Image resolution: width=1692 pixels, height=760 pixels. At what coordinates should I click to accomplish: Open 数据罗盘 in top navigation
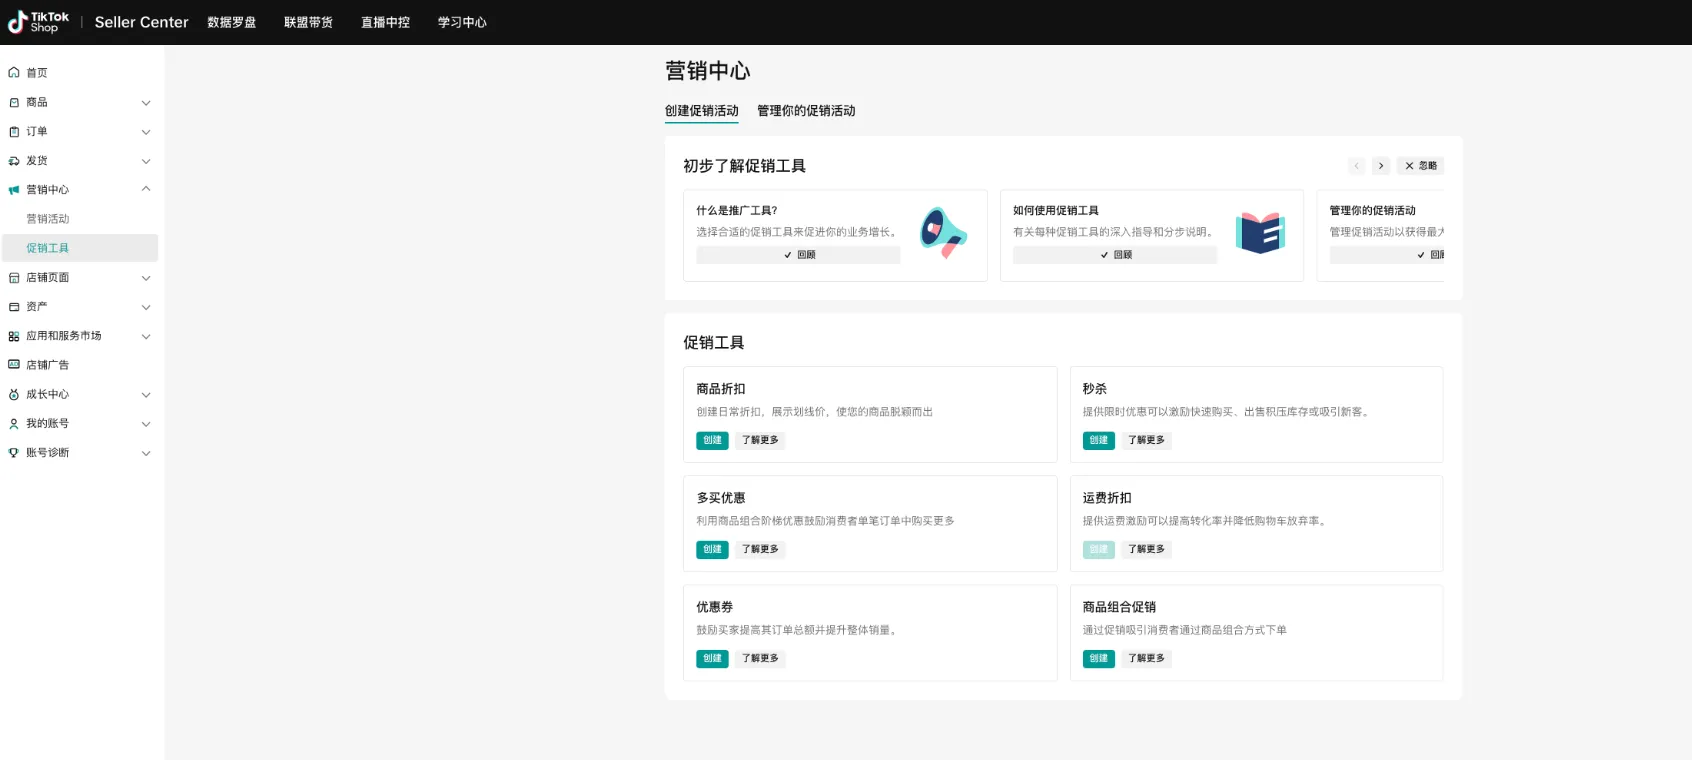pos(232,22)
